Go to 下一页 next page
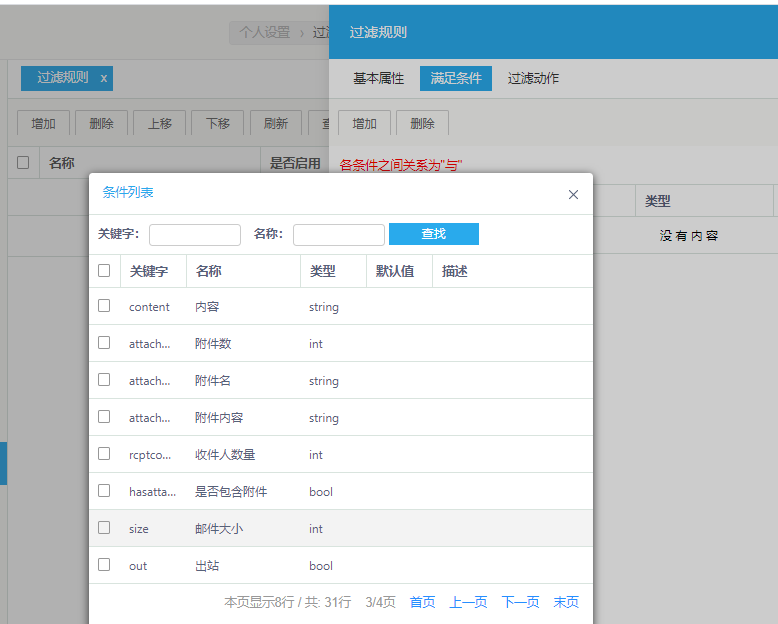778x624 pixels. click(x=520, y=602)
